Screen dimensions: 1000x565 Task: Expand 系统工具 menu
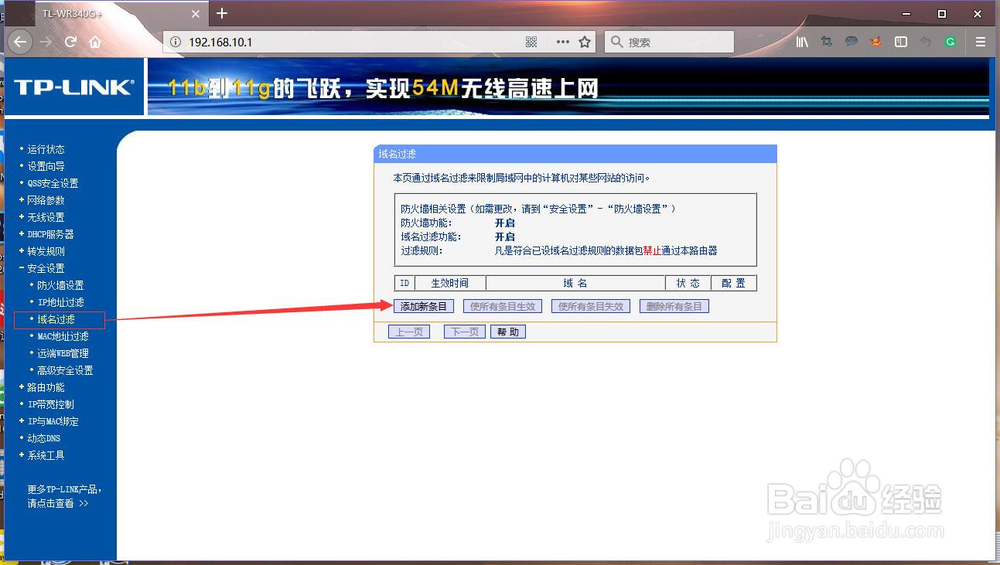(46, 455)
